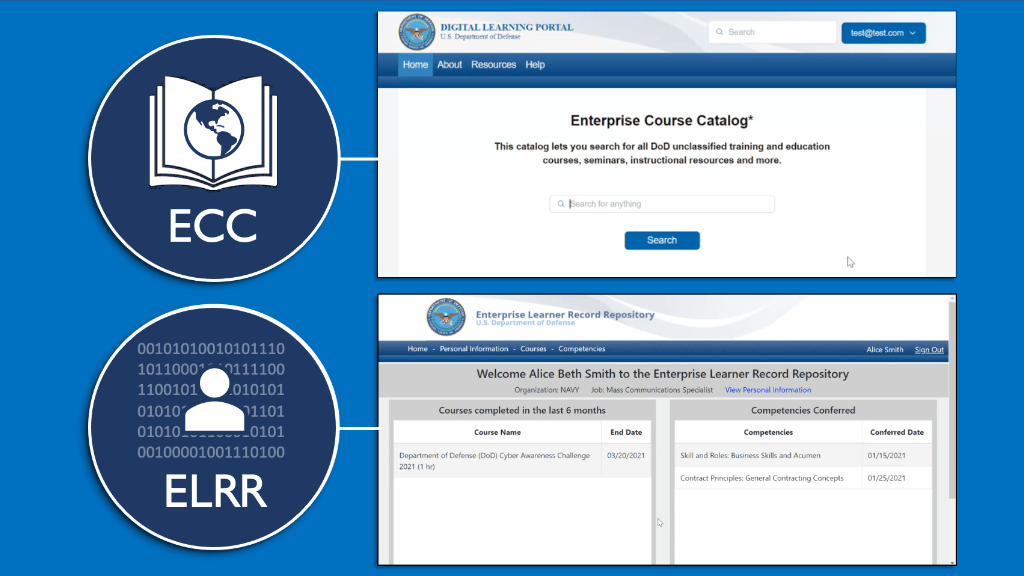The height and width of the screenshot is (576, 1024).
Task: Open the About menu item
Action: [450, 65]
